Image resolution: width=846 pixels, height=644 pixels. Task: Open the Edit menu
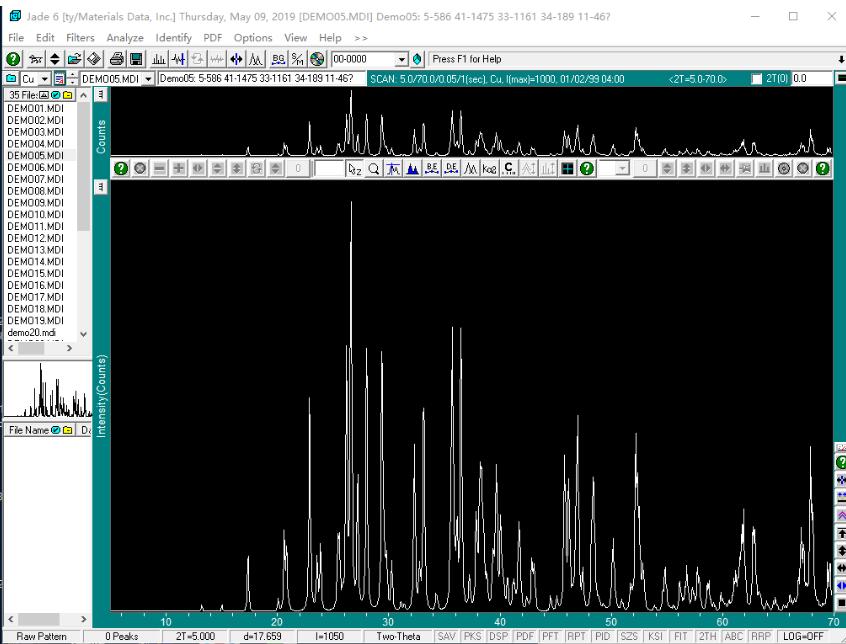click(45, 37)
